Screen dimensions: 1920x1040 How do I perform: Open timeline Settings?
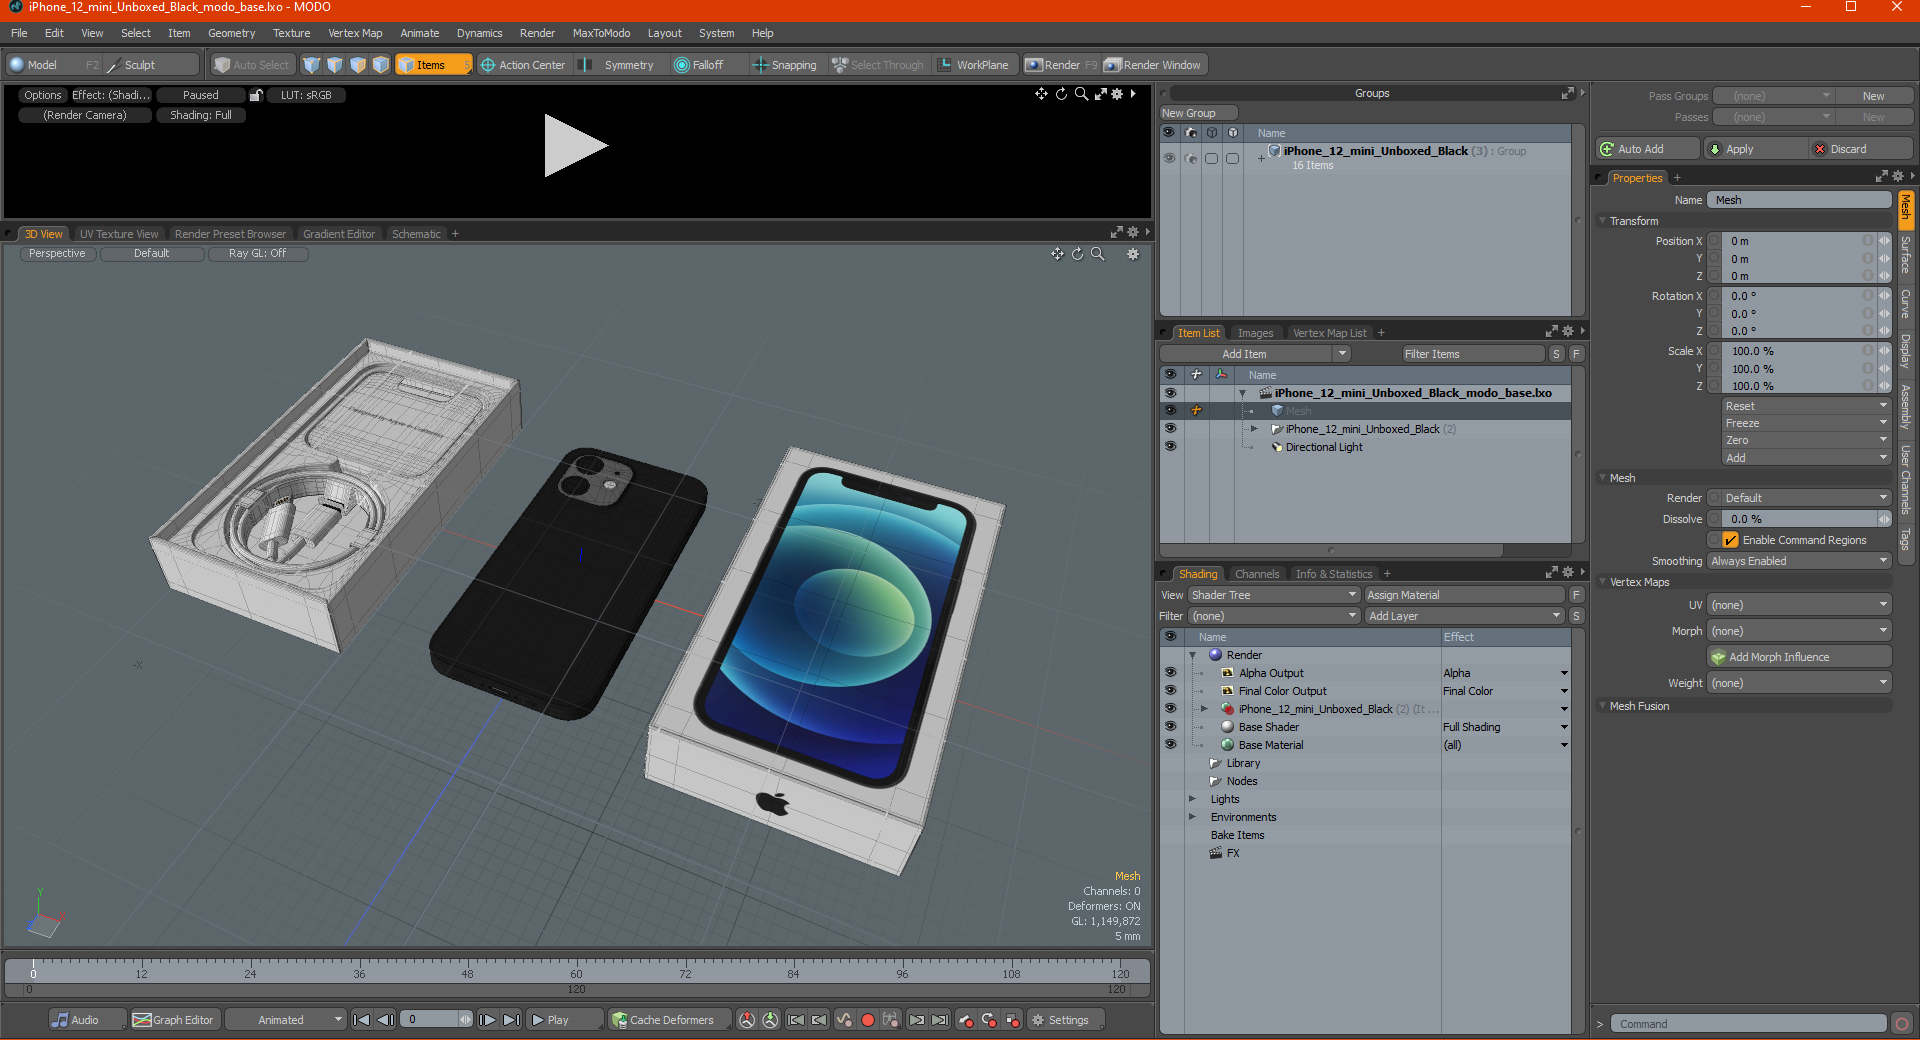(1067, 1020)
